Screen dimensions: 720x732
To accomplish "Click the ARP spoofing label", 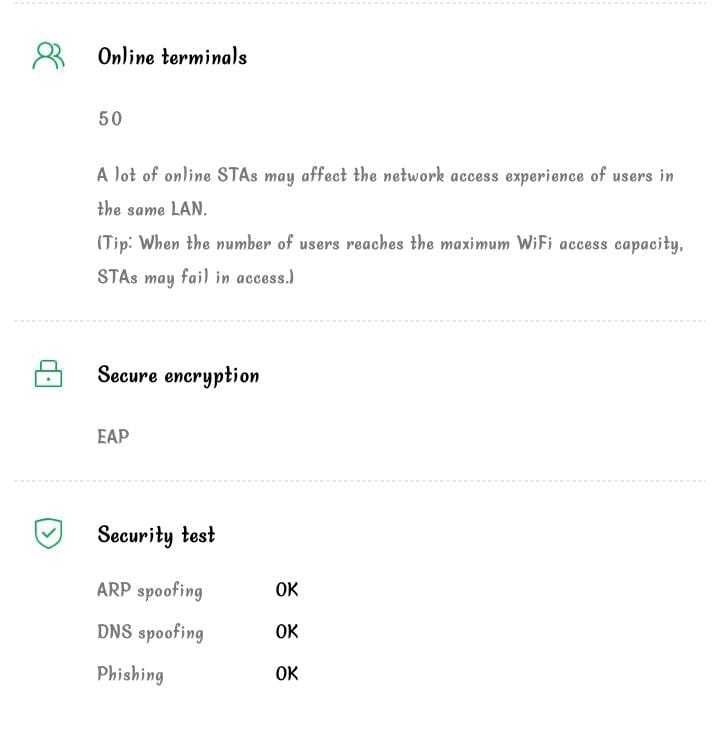I will [x=150, y=590].
